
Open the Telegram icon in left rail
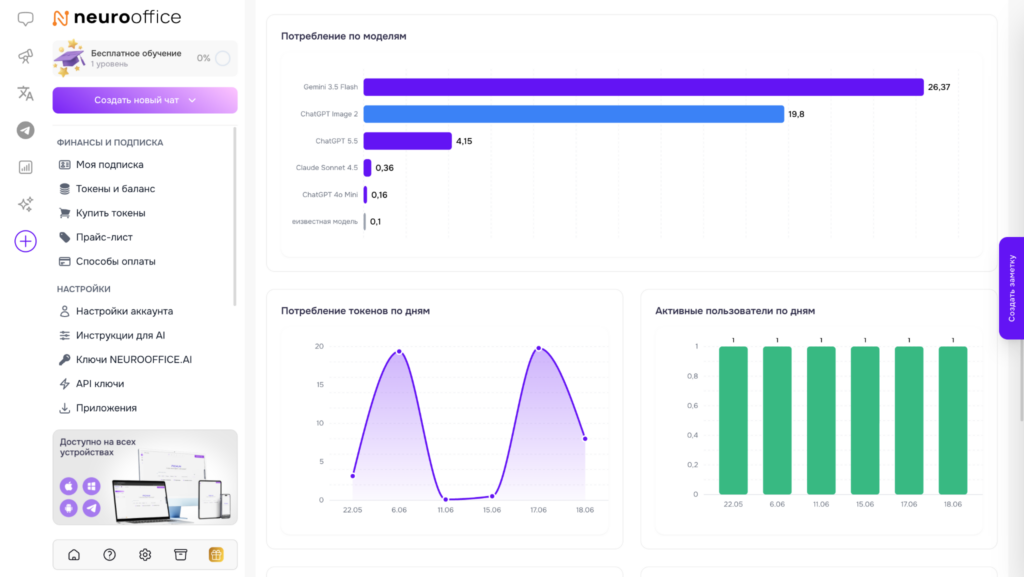click(25, 131)
